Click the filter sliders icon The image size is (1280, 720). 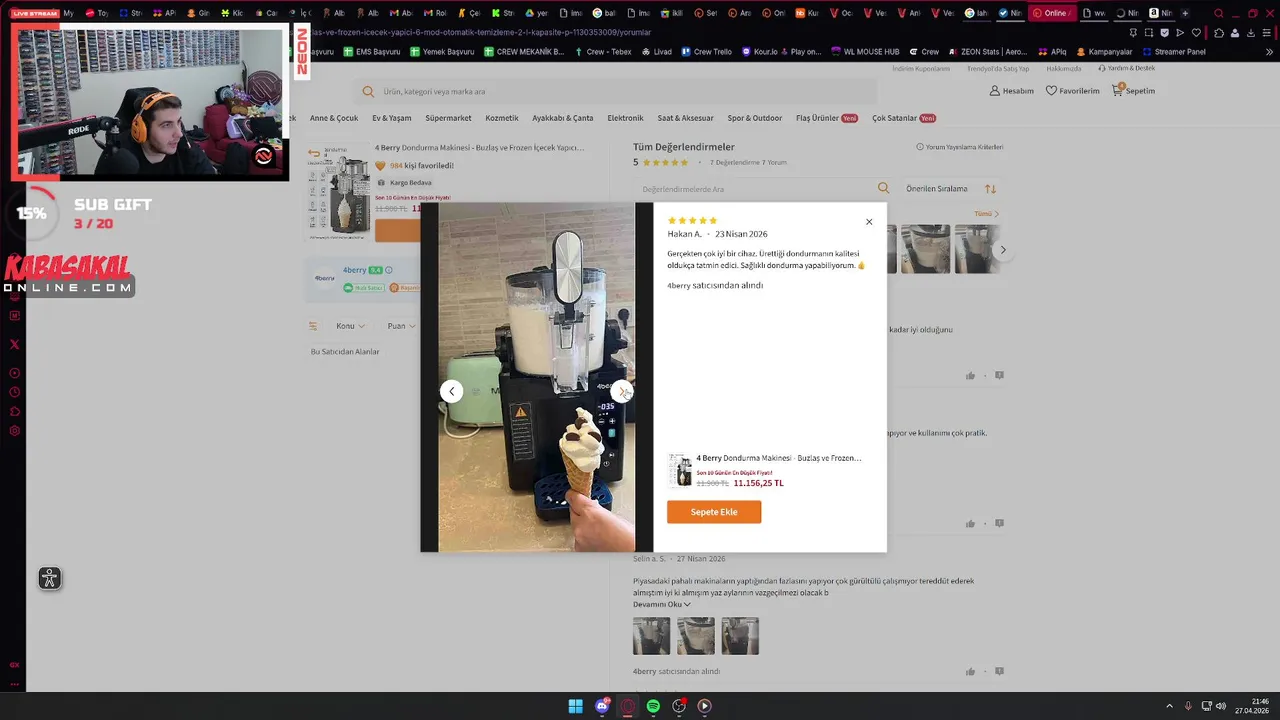click(313, 326)
